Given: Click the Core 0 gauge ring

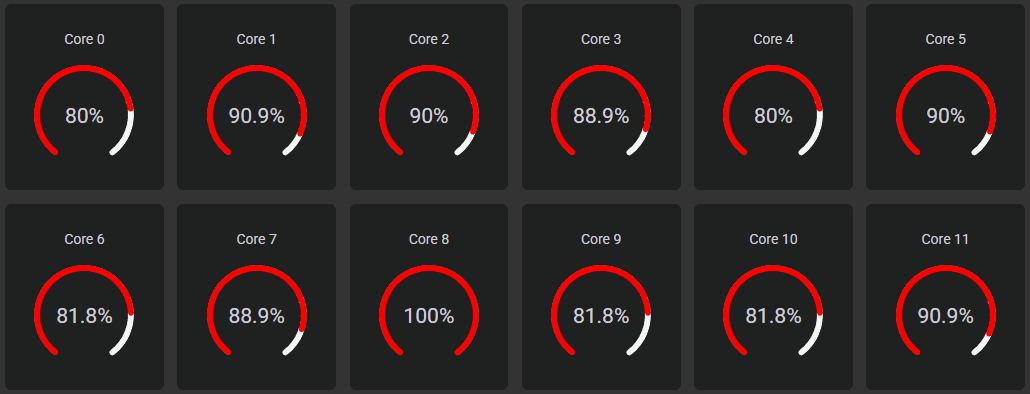Looking at the screenshot, I should [x=84, y=110].
